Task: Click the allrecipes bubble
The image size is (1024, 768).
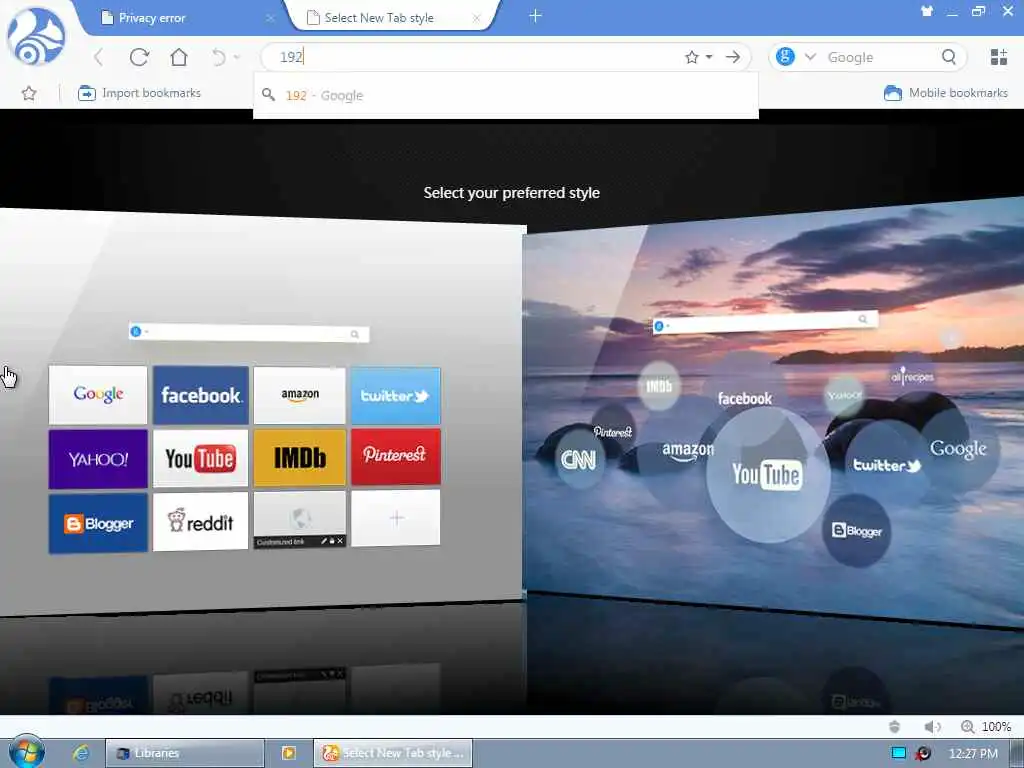Action: point(912,376)
